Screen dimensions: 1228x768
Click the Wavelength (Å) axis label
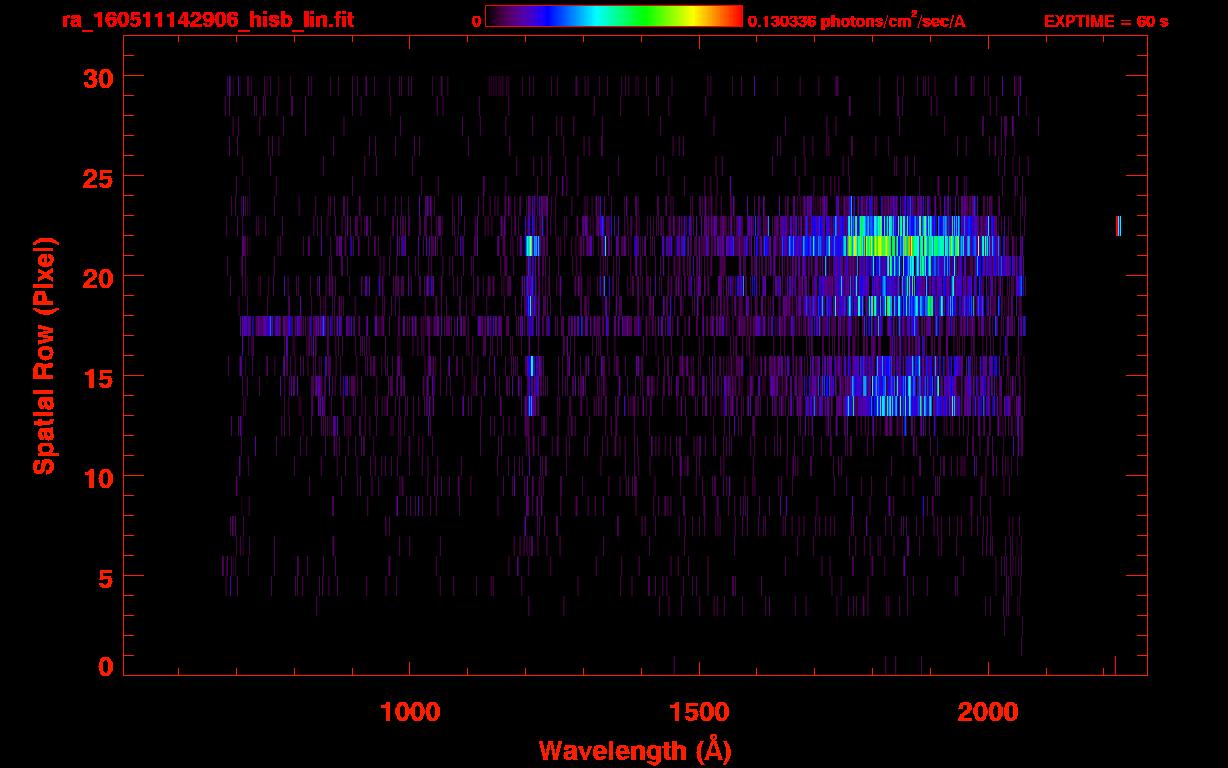pyautogui.click(x=634, y=750)
